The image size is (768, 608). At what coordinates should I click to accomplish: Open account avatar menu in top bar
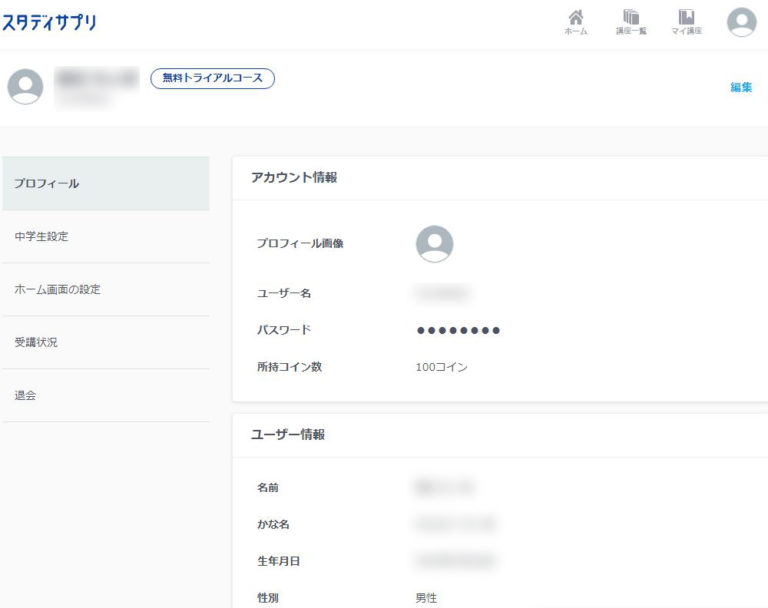coord(741,22)
